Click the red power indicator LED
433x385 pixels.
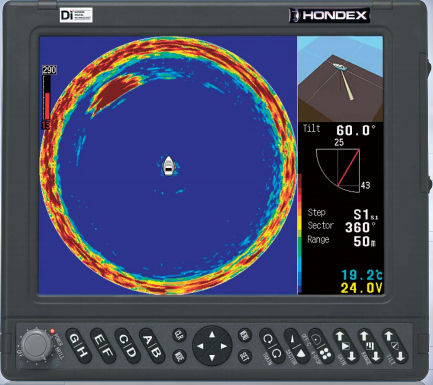coord(52,331)
